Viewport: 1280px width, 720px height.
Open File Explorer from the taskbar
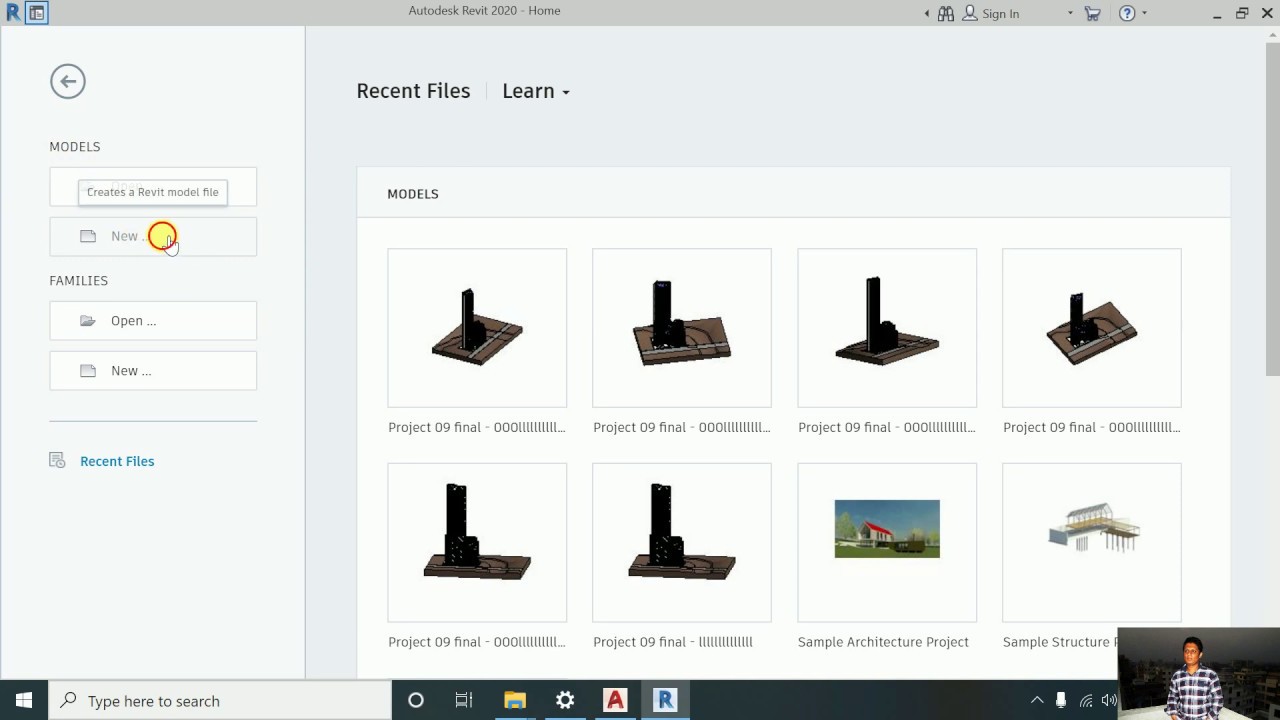(x=515, y=701)
